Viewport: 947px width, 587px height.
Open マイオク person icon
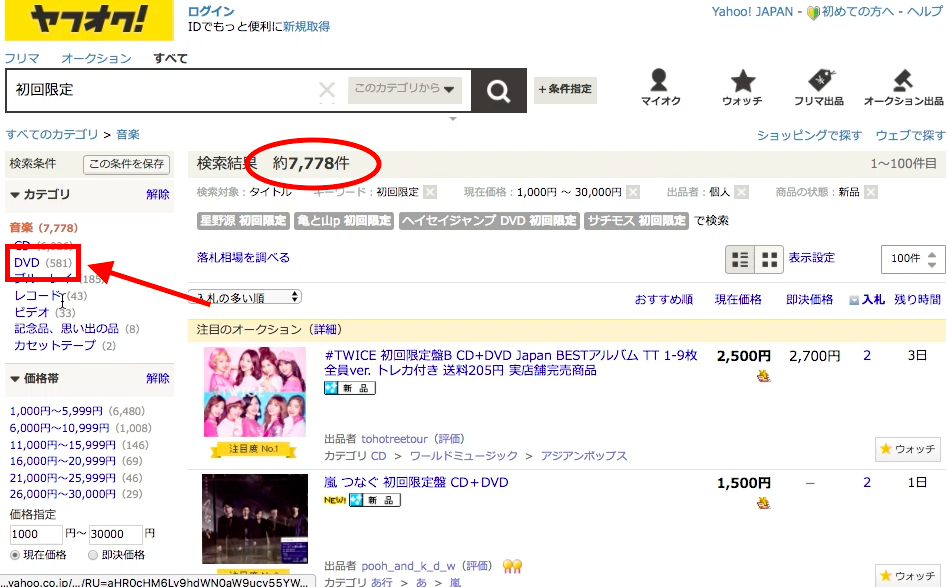660,88
